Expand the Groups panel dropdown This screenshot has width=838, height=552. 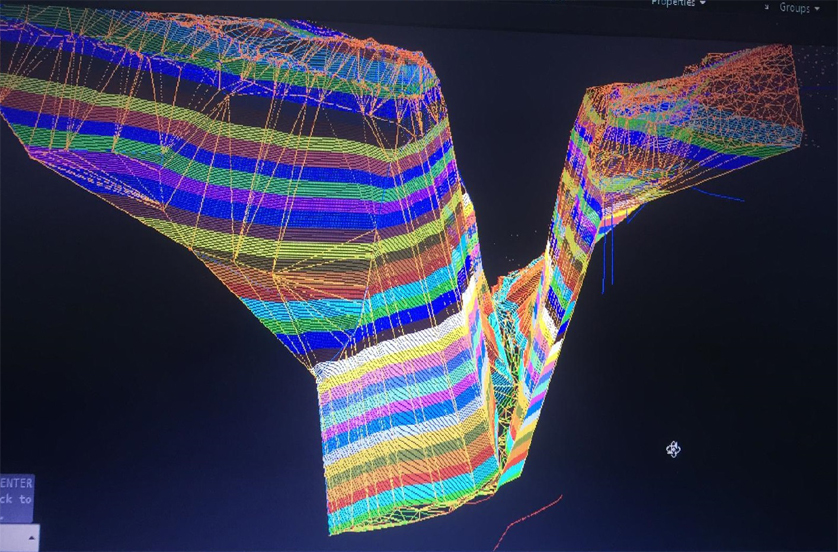point(797,8)
